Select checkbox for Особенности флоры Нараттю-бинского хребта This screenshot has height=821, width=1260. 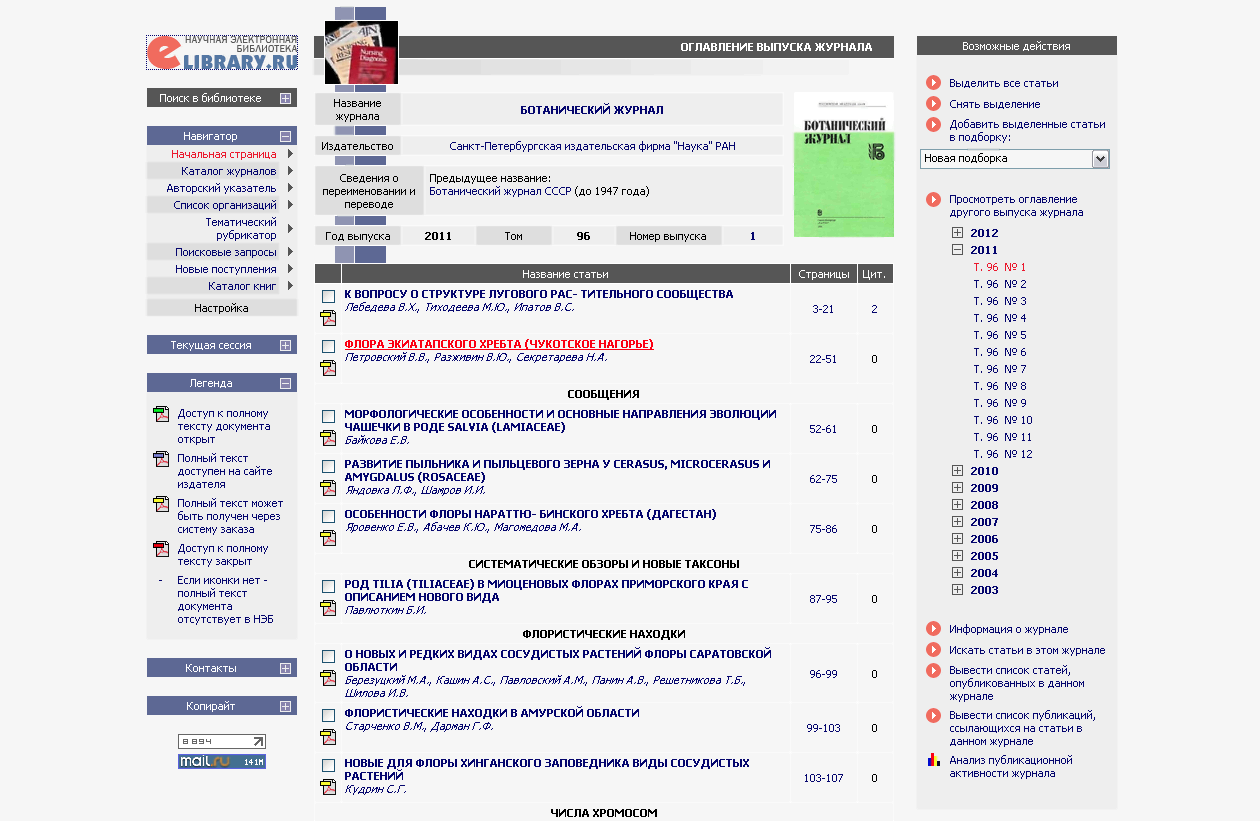pos(328,516)
